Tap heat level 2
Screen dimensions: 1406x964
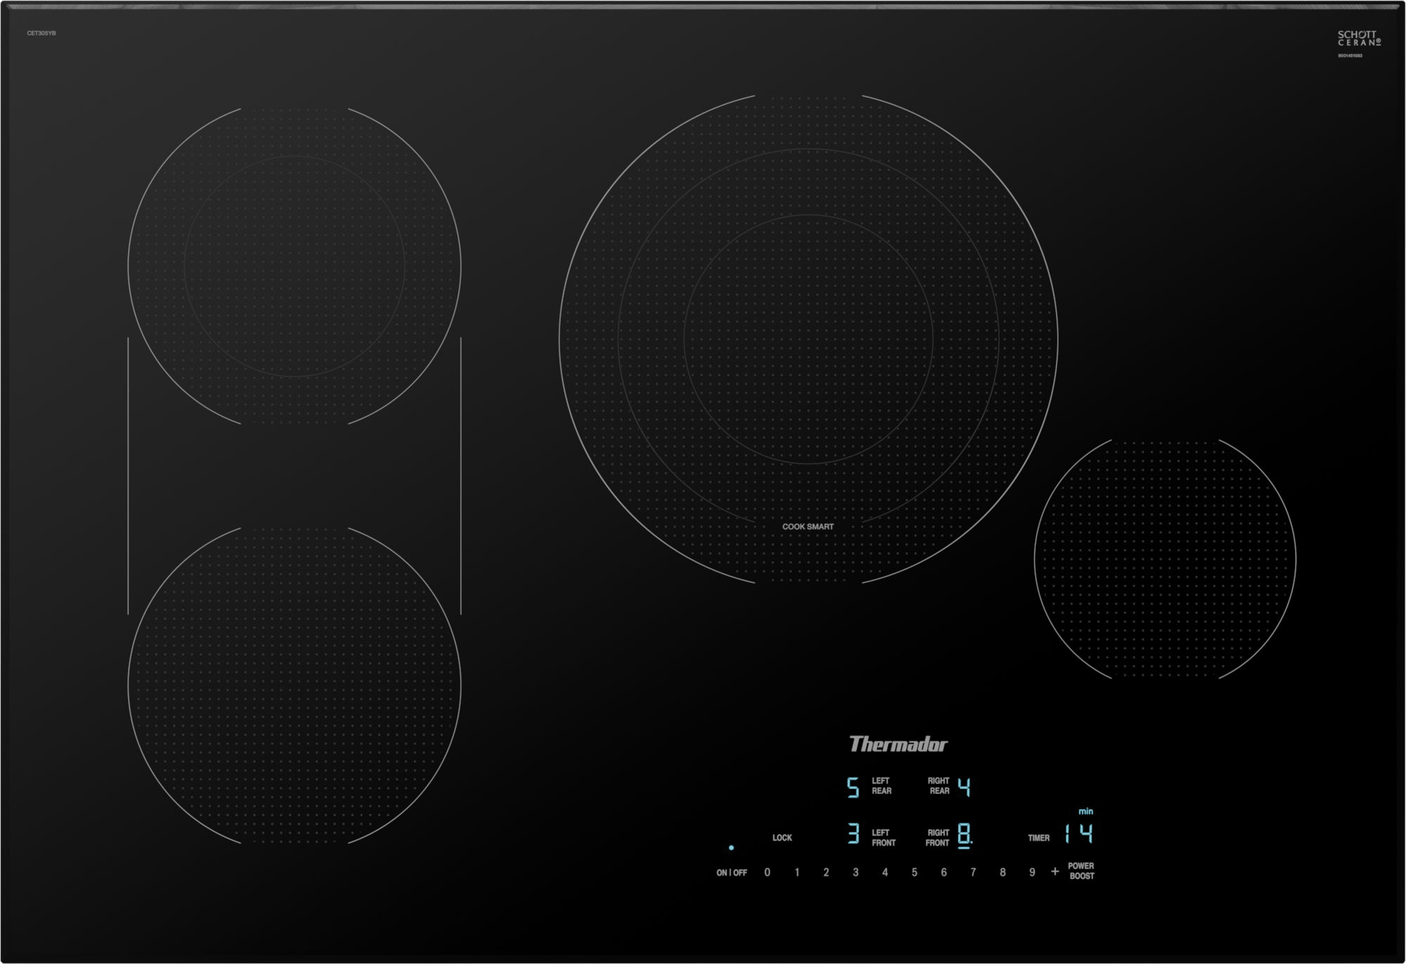(x=826, y=873)
